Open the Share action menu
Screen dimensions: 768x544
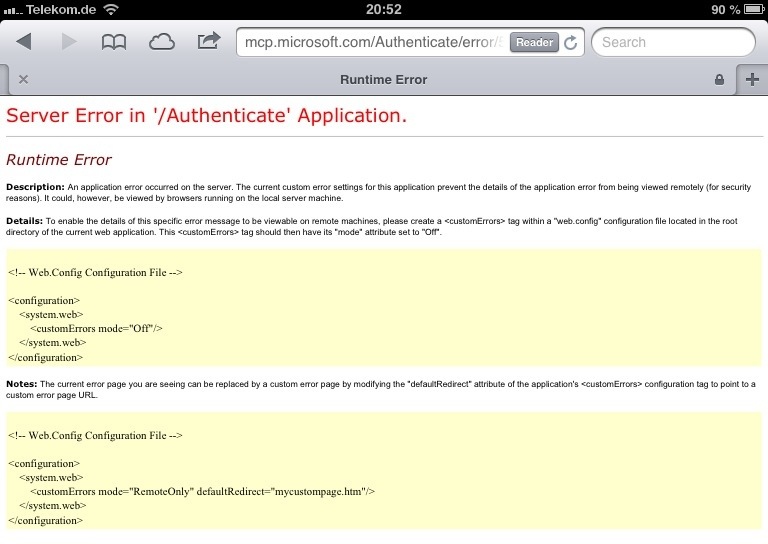click(x=208, y=42)
